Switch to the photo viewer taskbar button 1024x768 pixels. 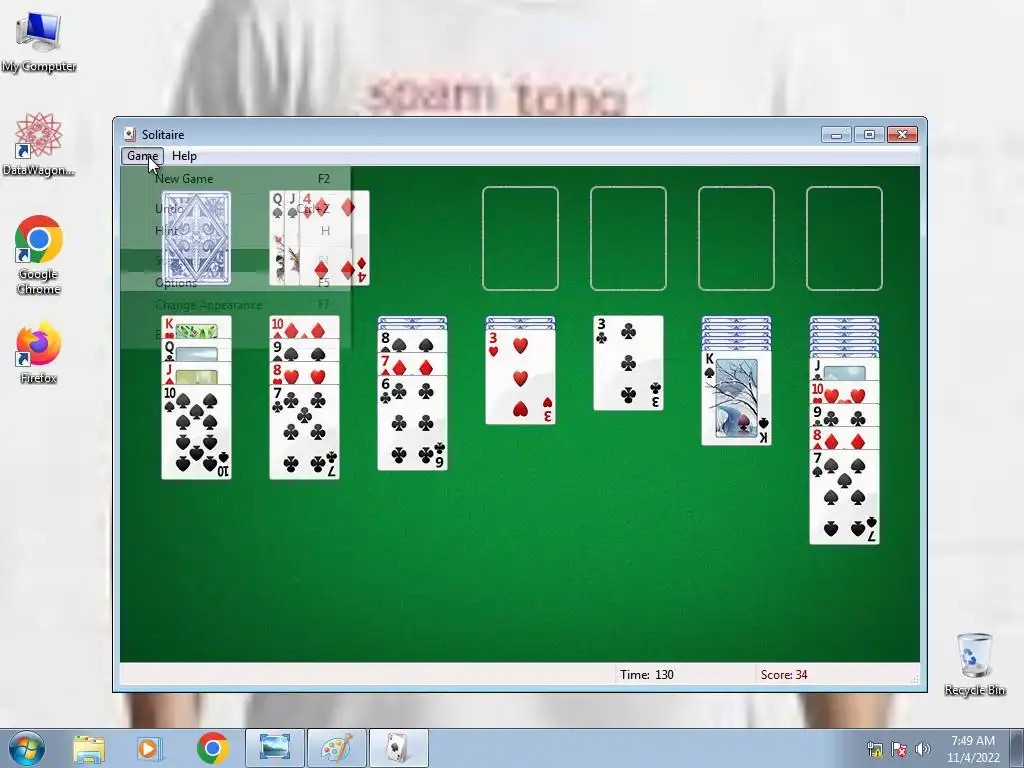click(x=275, y=748)
